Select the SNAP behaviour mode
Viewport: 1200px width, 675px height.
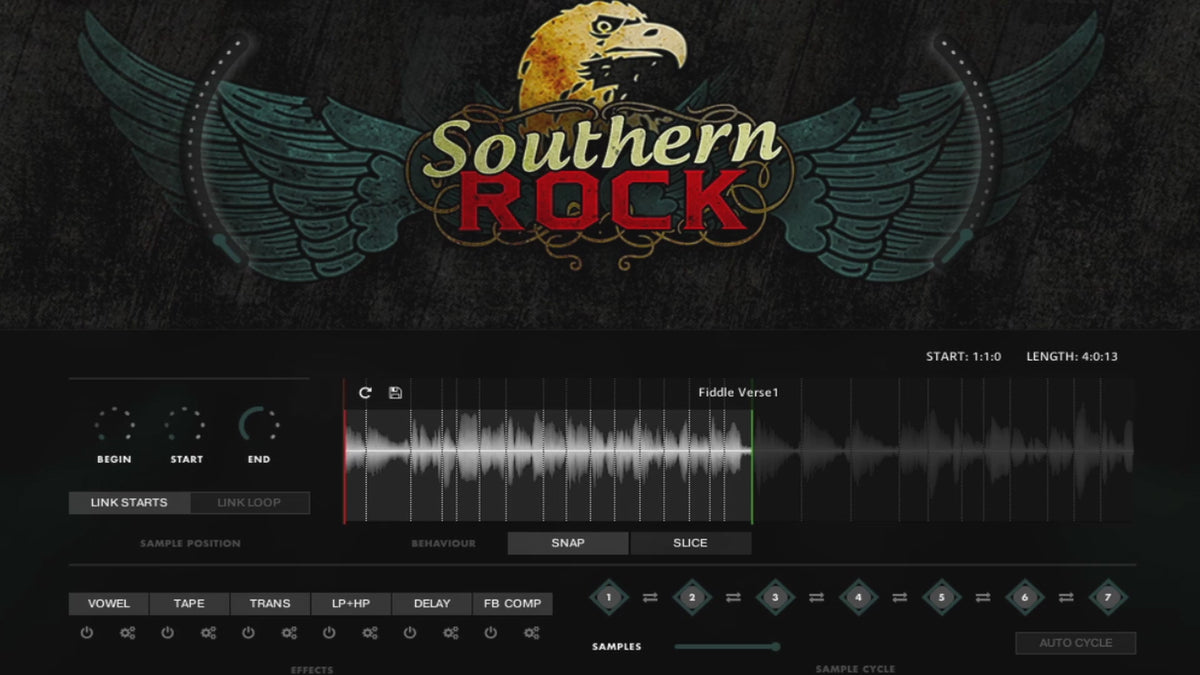click(x=568, y=543)
